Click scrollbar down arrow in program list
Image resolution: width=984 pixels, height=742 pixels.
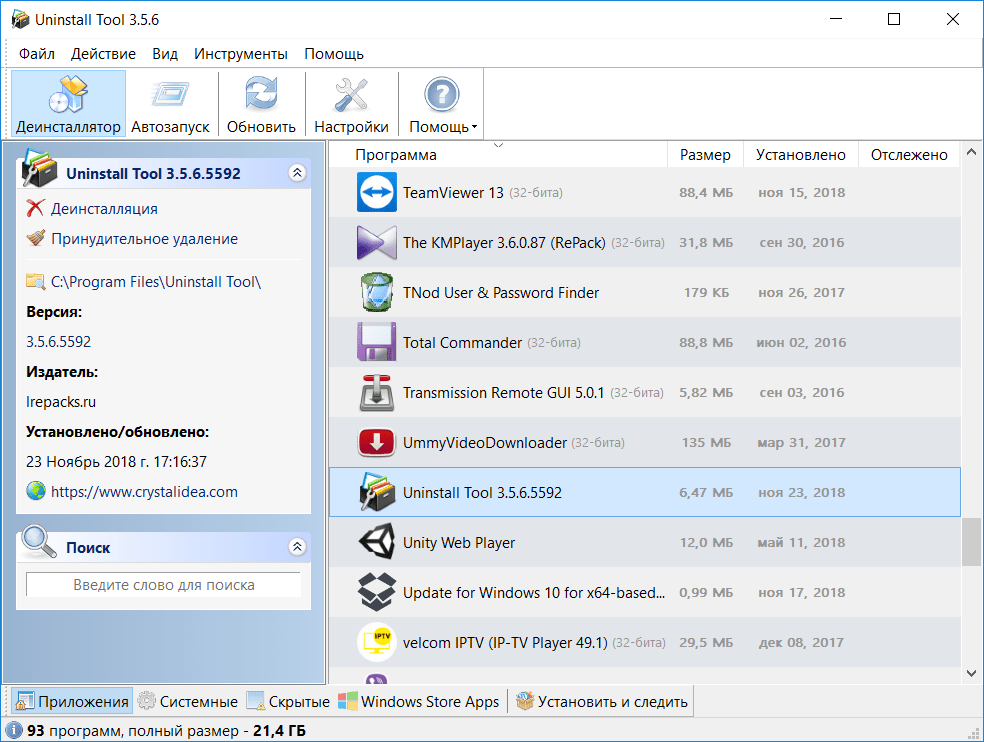coord(971,674)
